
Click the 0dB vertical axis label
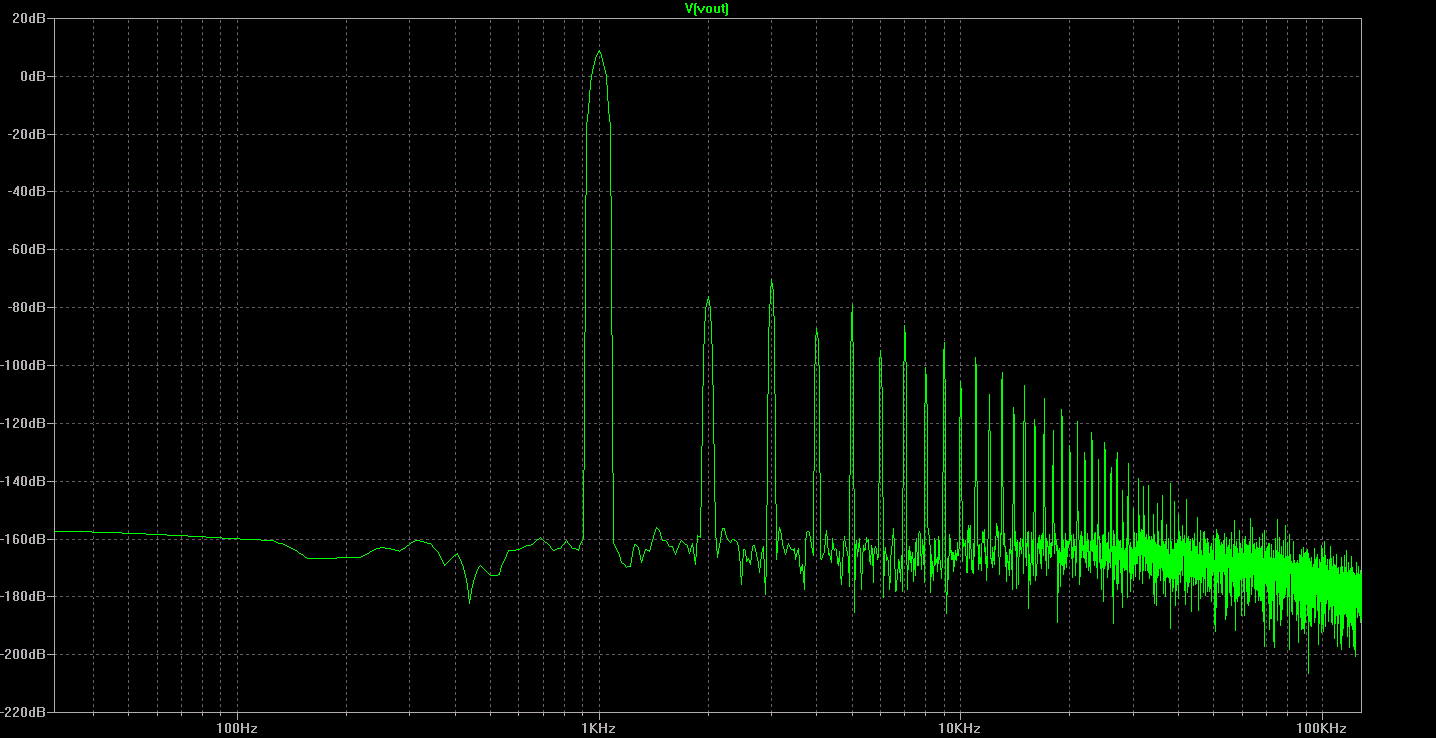coord(34,76)
